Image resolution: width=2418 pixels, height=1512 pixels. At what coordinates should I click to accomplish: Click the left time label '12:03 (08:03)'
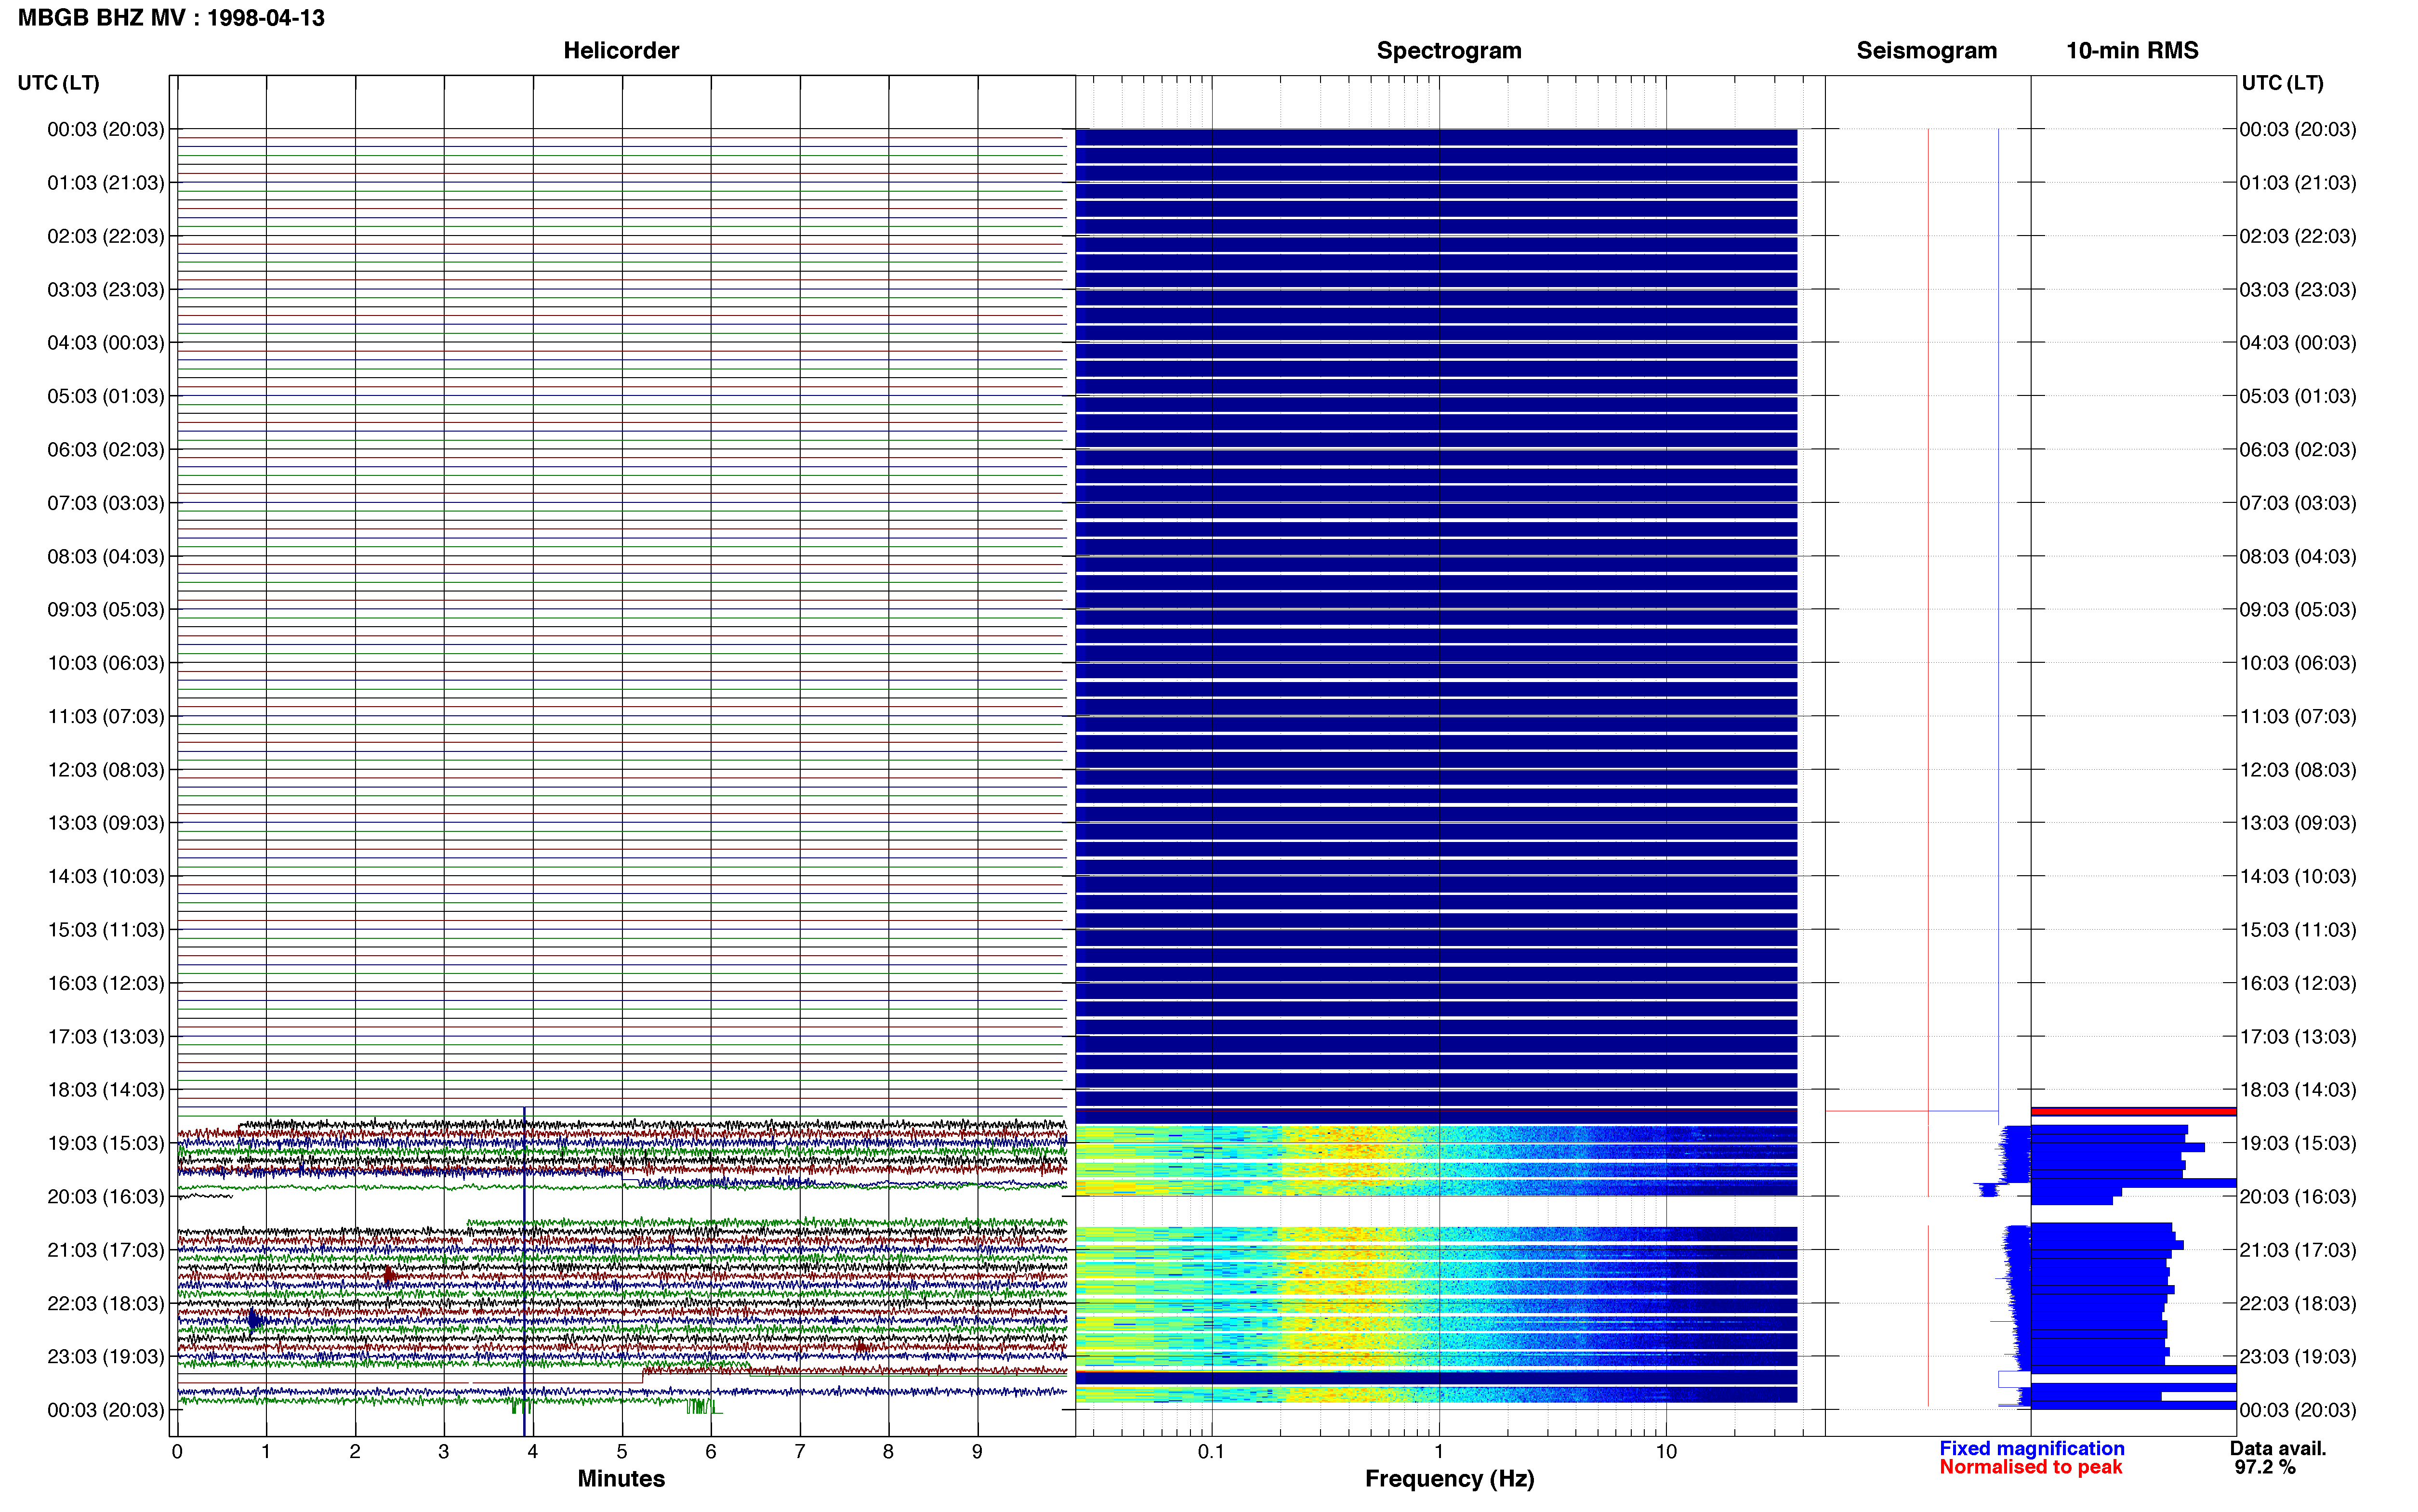coord(106,770)
